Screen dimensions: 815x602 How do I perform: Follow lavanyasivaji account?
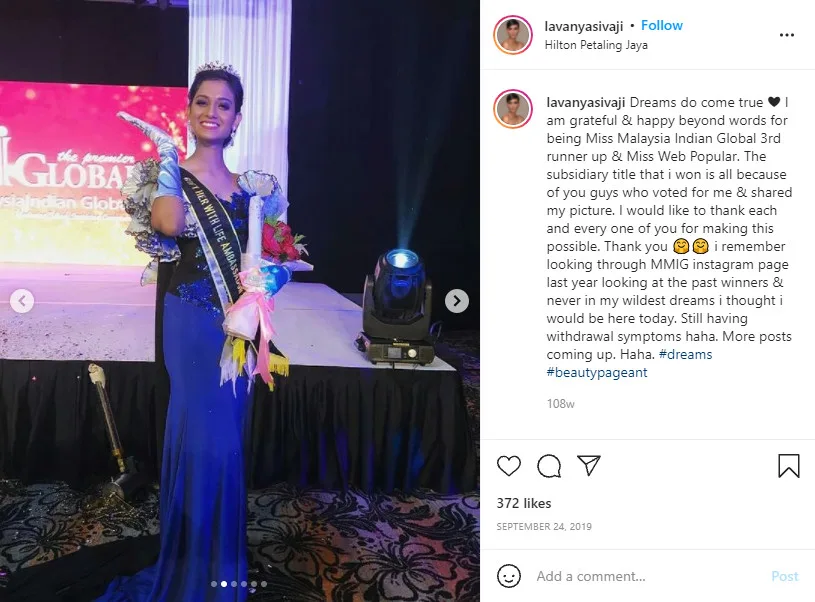[661, 25]
